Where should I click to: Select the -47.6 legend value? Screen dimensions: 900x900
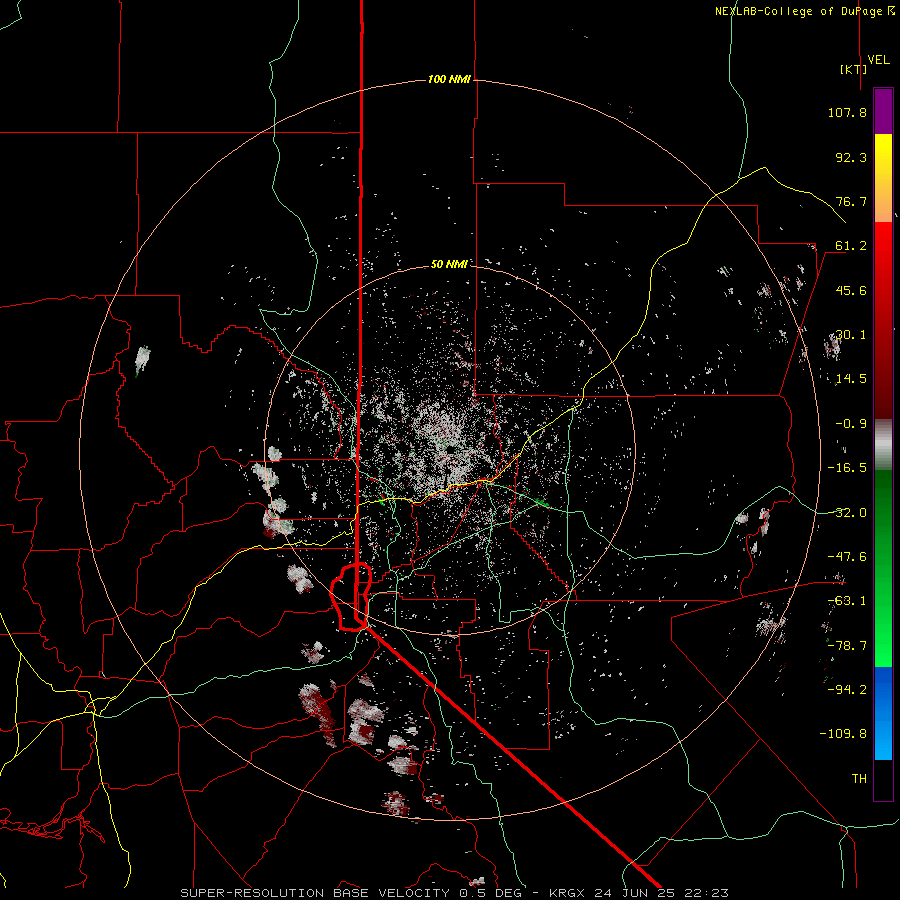[847, 557]
